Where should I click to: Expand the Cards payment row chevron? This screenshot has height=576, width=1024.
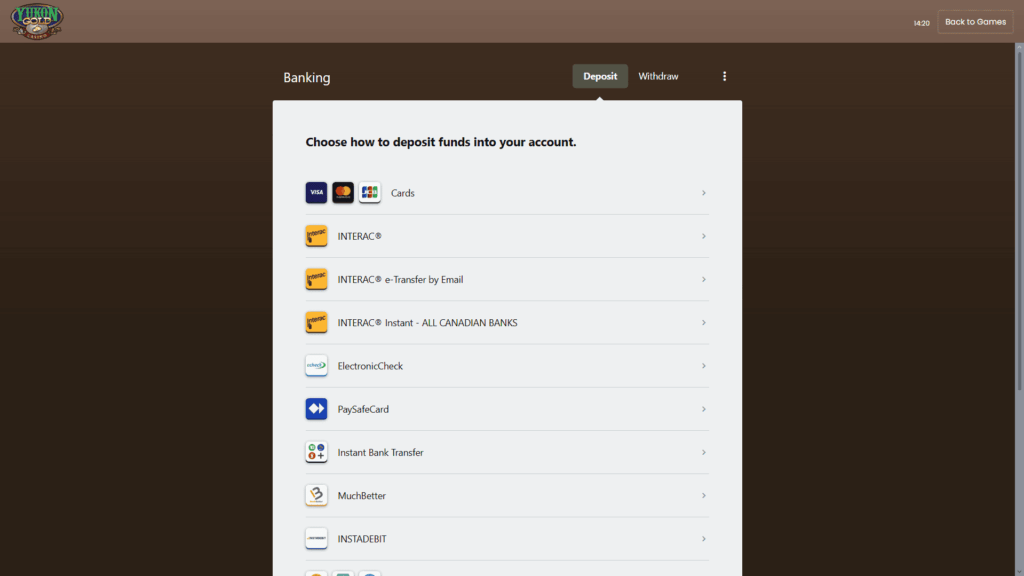[703, 192]
